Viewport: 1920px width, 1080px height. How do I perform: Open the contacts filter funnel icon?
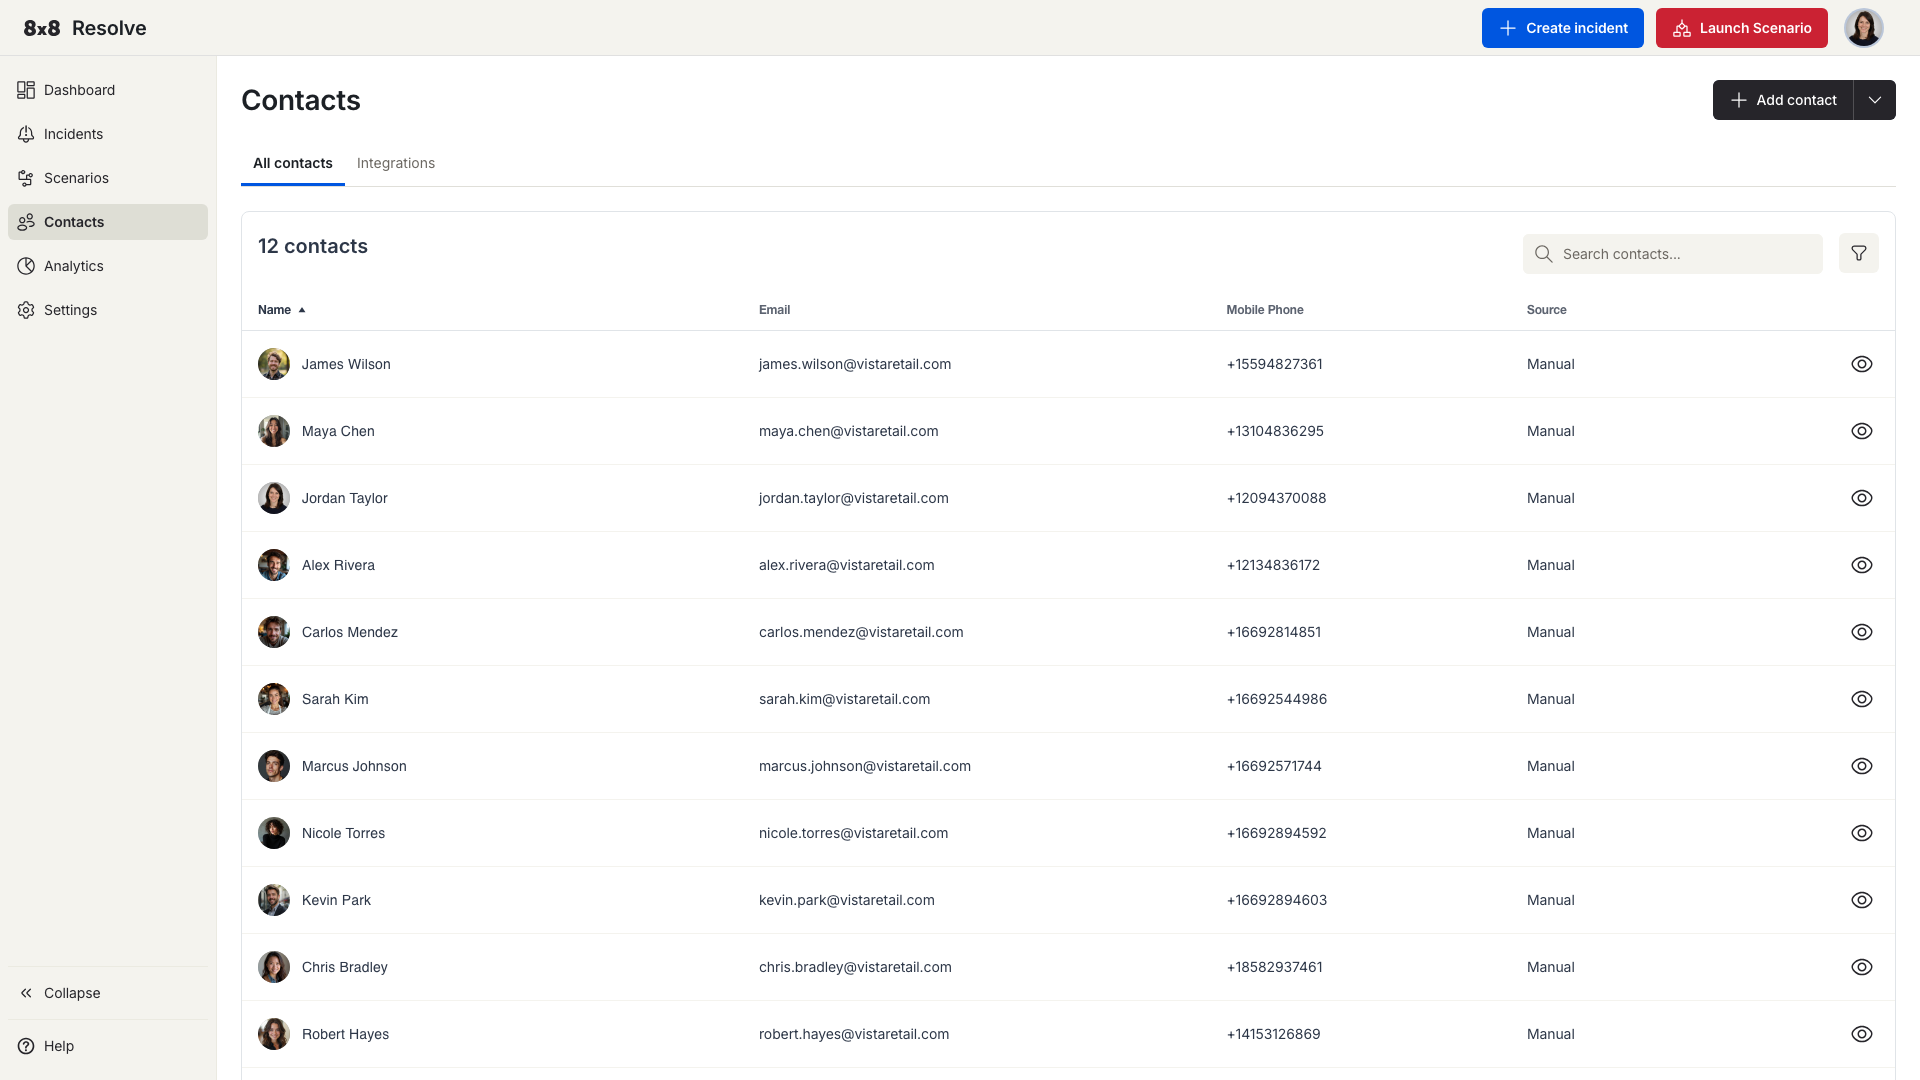point(1858,254)
